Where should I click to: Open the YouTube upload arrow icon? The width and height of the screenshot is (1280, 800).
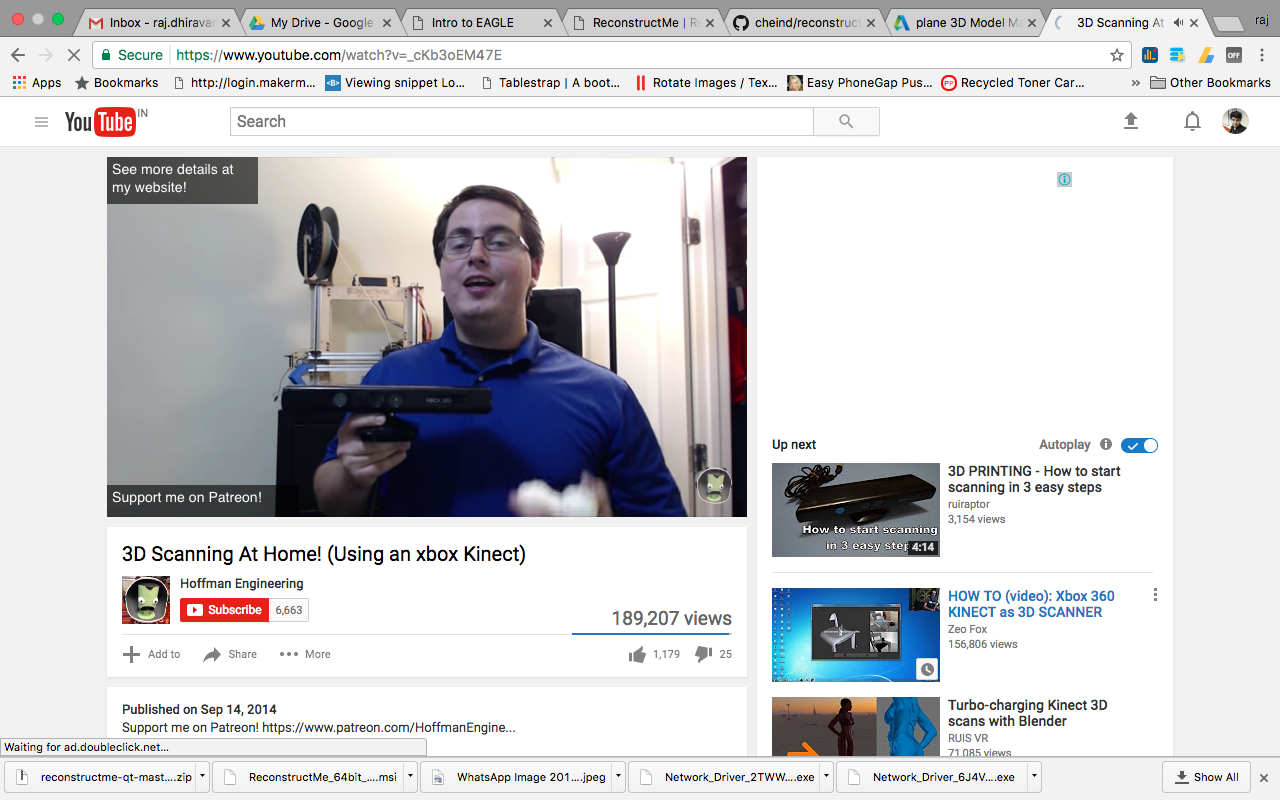click(x=1131, y=121)
